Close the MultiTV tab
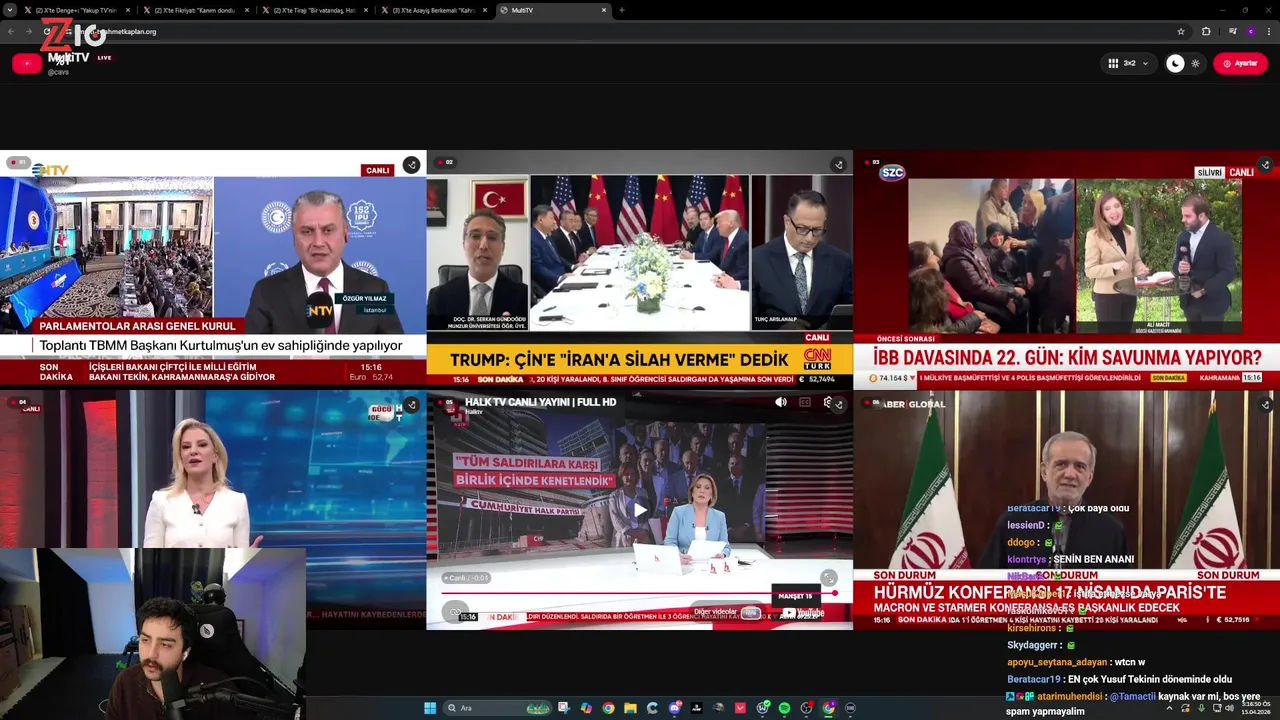The width and height of the screenshot is (1280, 720). (604, 10)
